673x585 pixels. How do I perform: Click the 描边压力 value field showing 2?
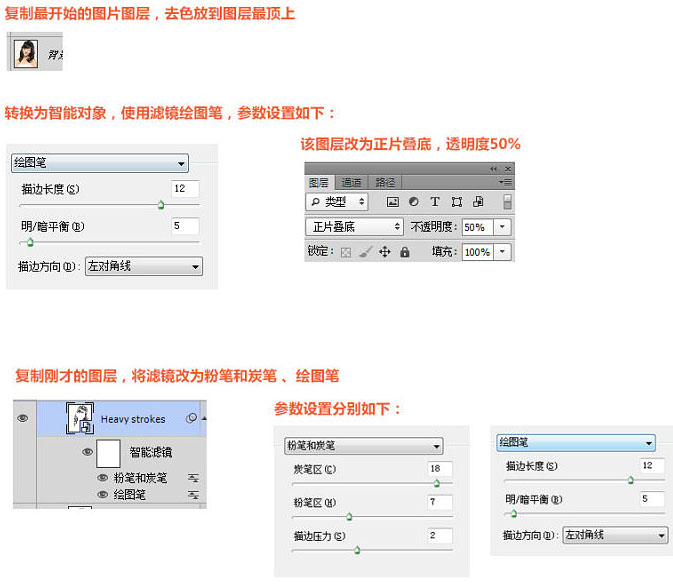440,535
